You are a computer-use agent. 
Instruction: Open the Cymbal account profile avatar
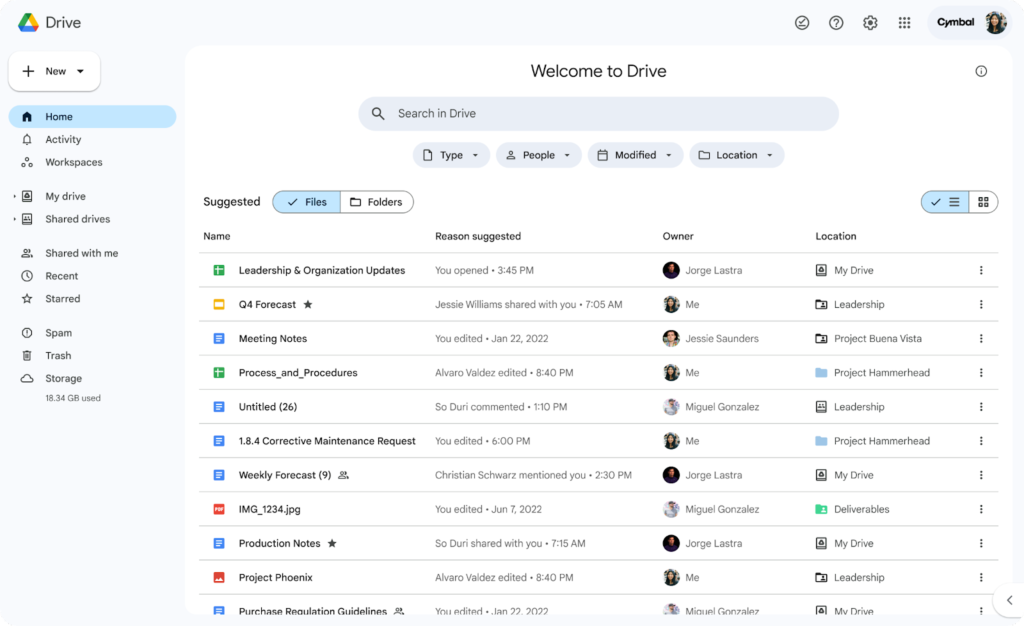click(995, 23)
